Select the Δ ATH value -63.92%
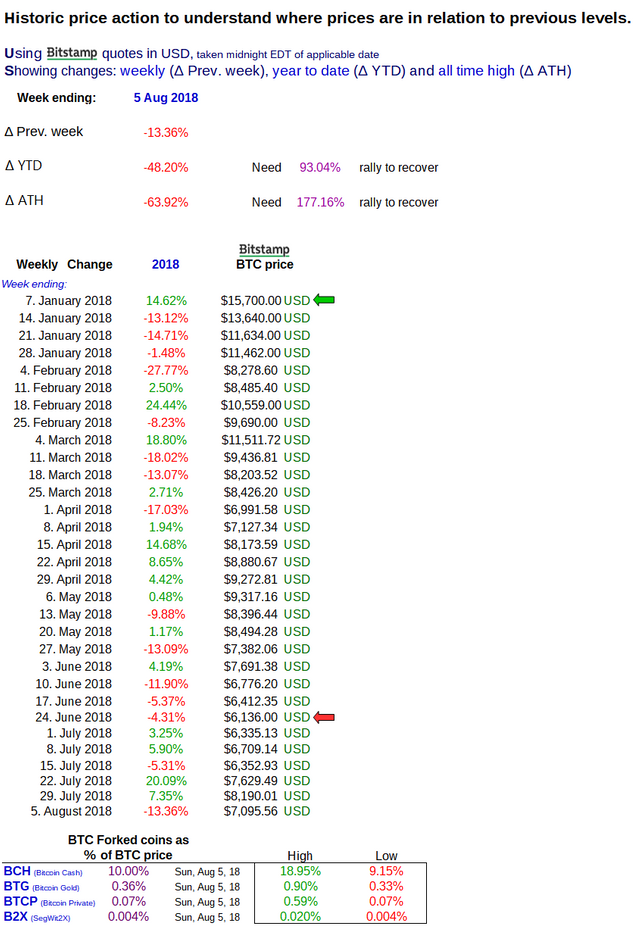This screenshot has height=931, width=640. pos(166,202)
